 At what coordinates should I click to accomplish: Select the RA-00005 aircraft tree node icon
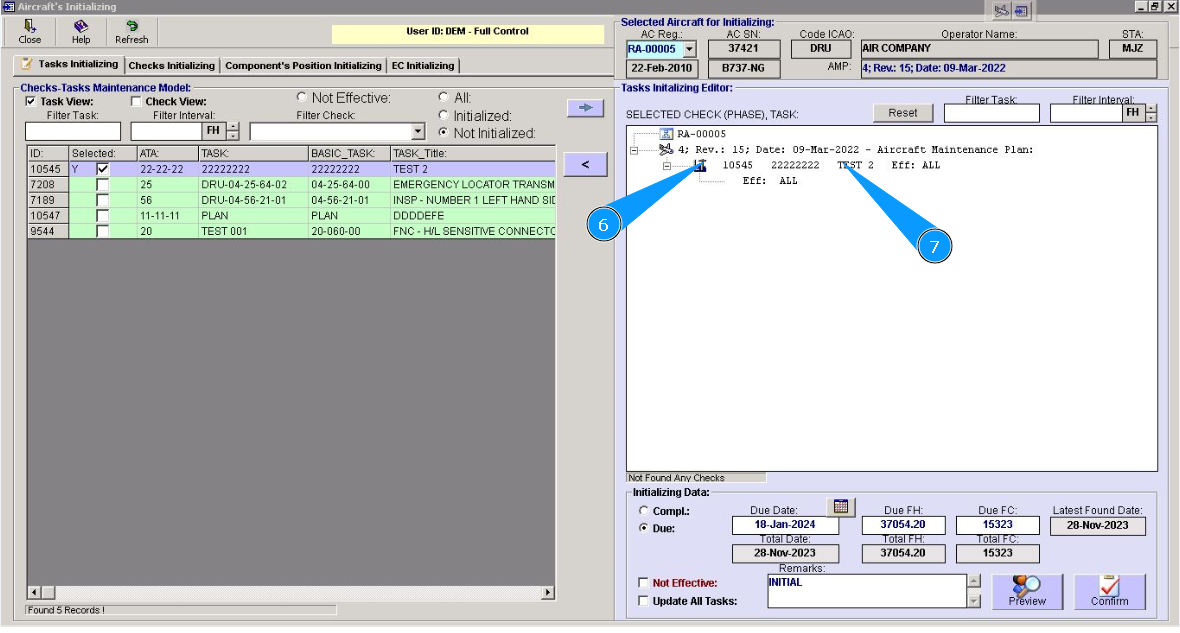pos(667,134)
